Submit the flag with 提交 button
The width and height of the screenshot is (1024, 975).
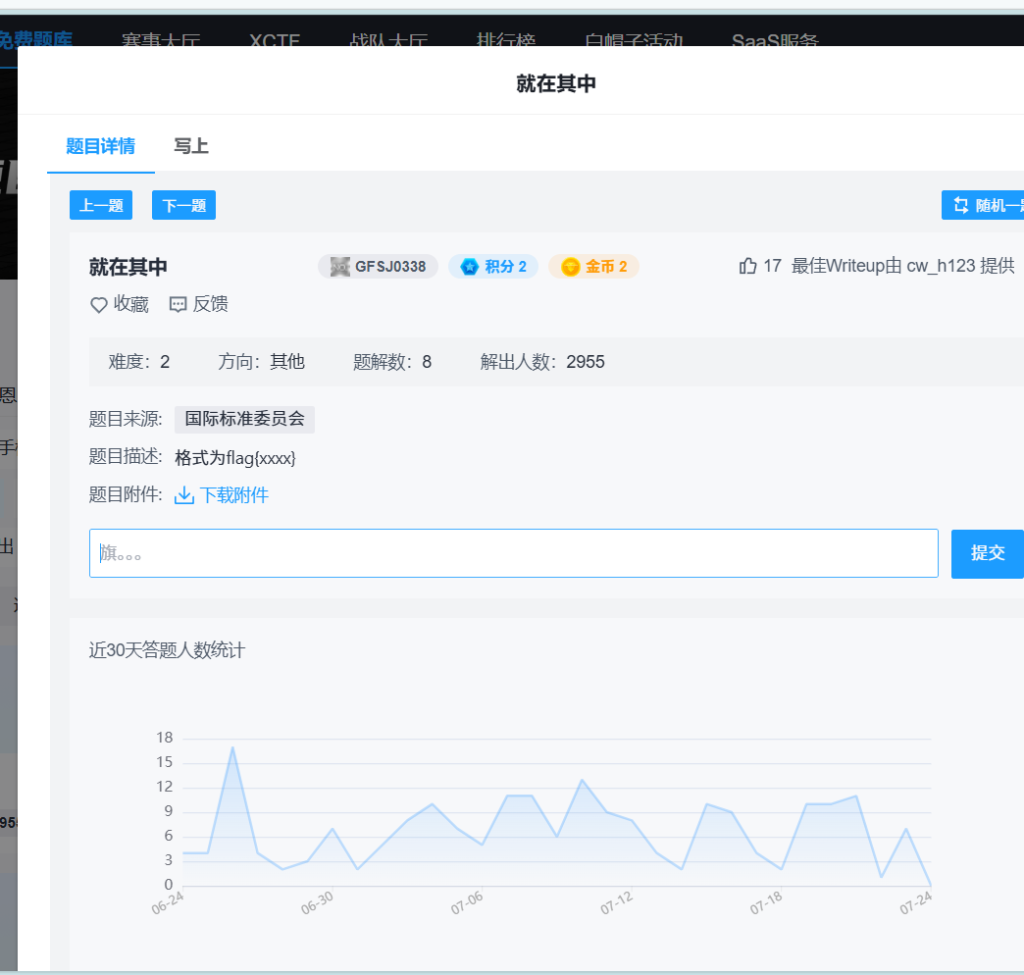[x=987, y=553]
